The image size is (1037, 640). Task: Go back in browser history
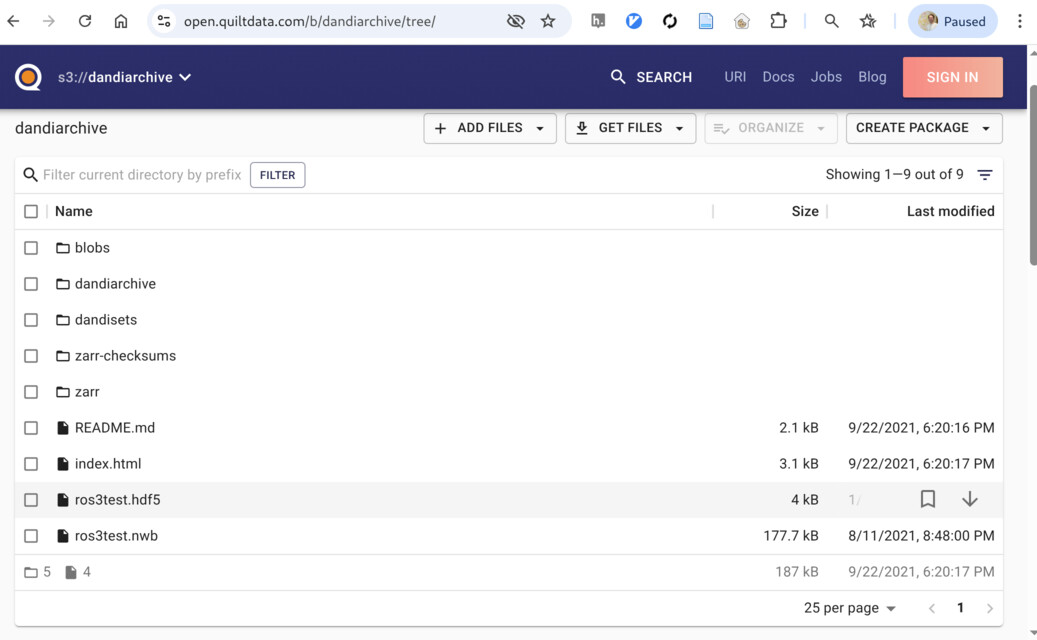tap(13, 21)
